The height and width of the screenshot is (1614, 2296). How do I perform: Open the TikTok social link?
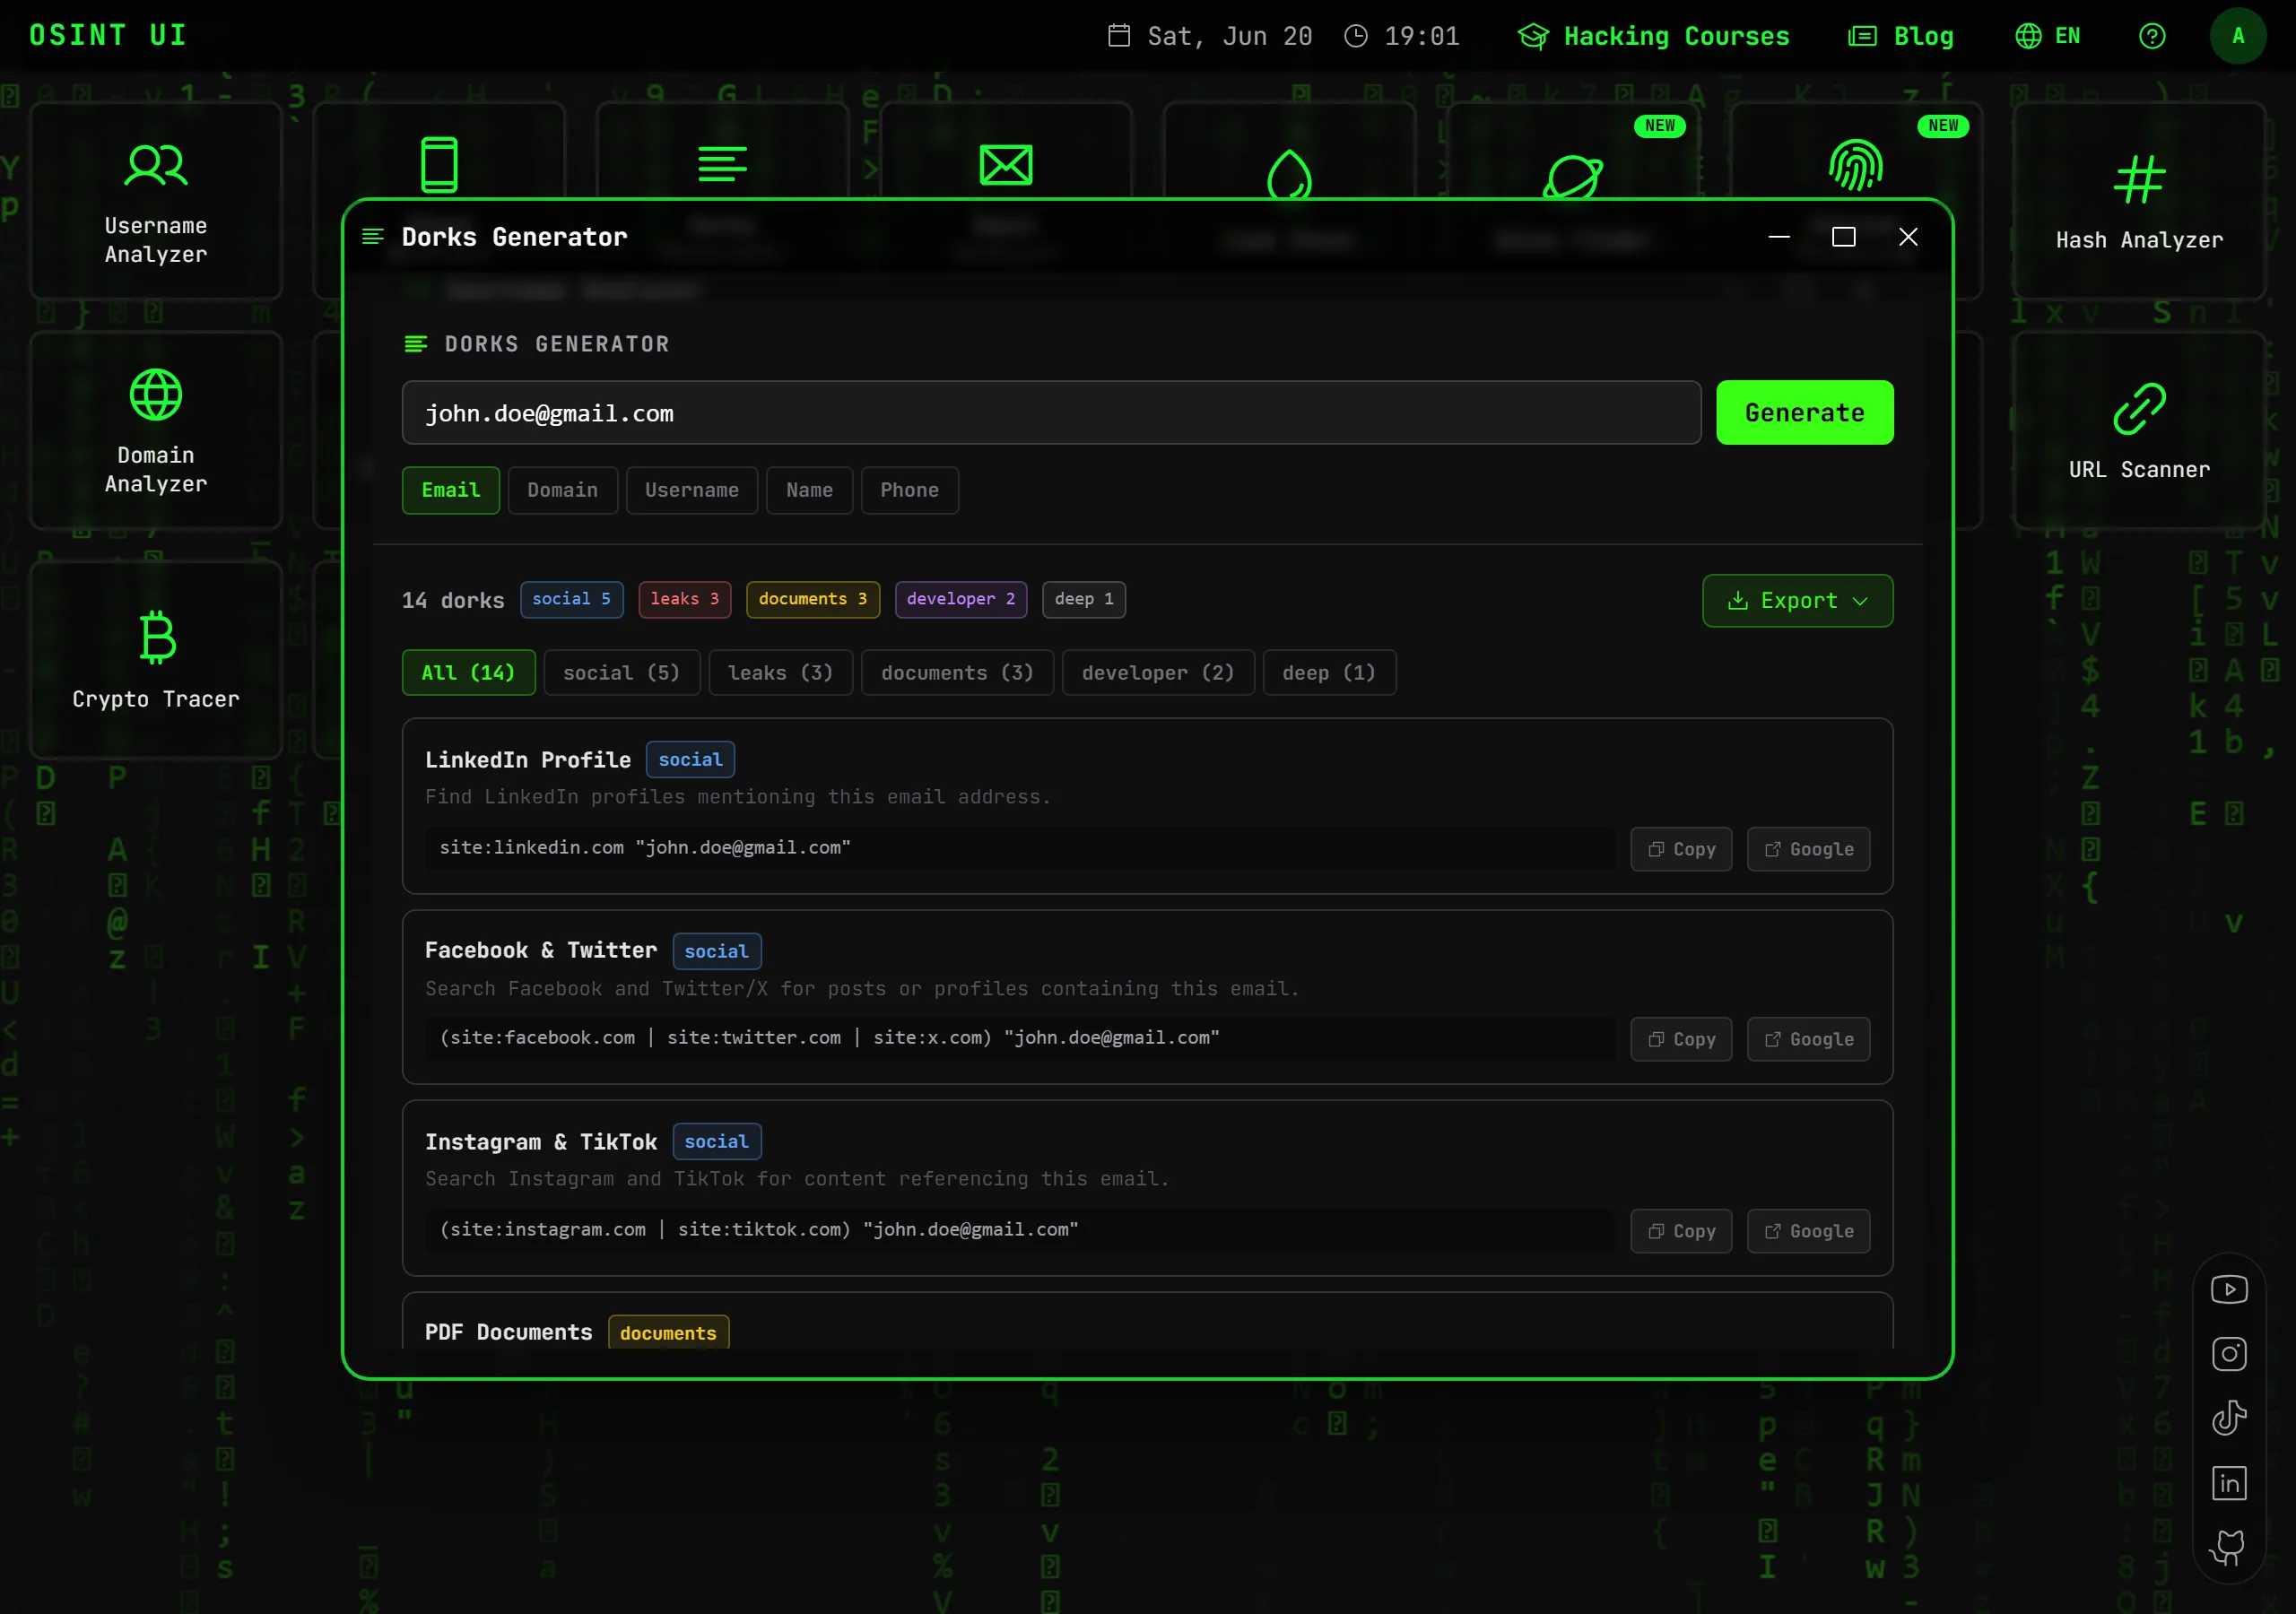pyautogui.click(x=2229, y=1418)
